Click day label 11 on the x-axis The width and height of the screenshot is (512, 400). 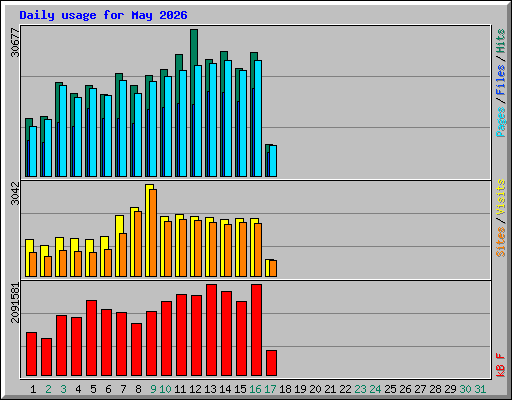[x=180, y=389]
